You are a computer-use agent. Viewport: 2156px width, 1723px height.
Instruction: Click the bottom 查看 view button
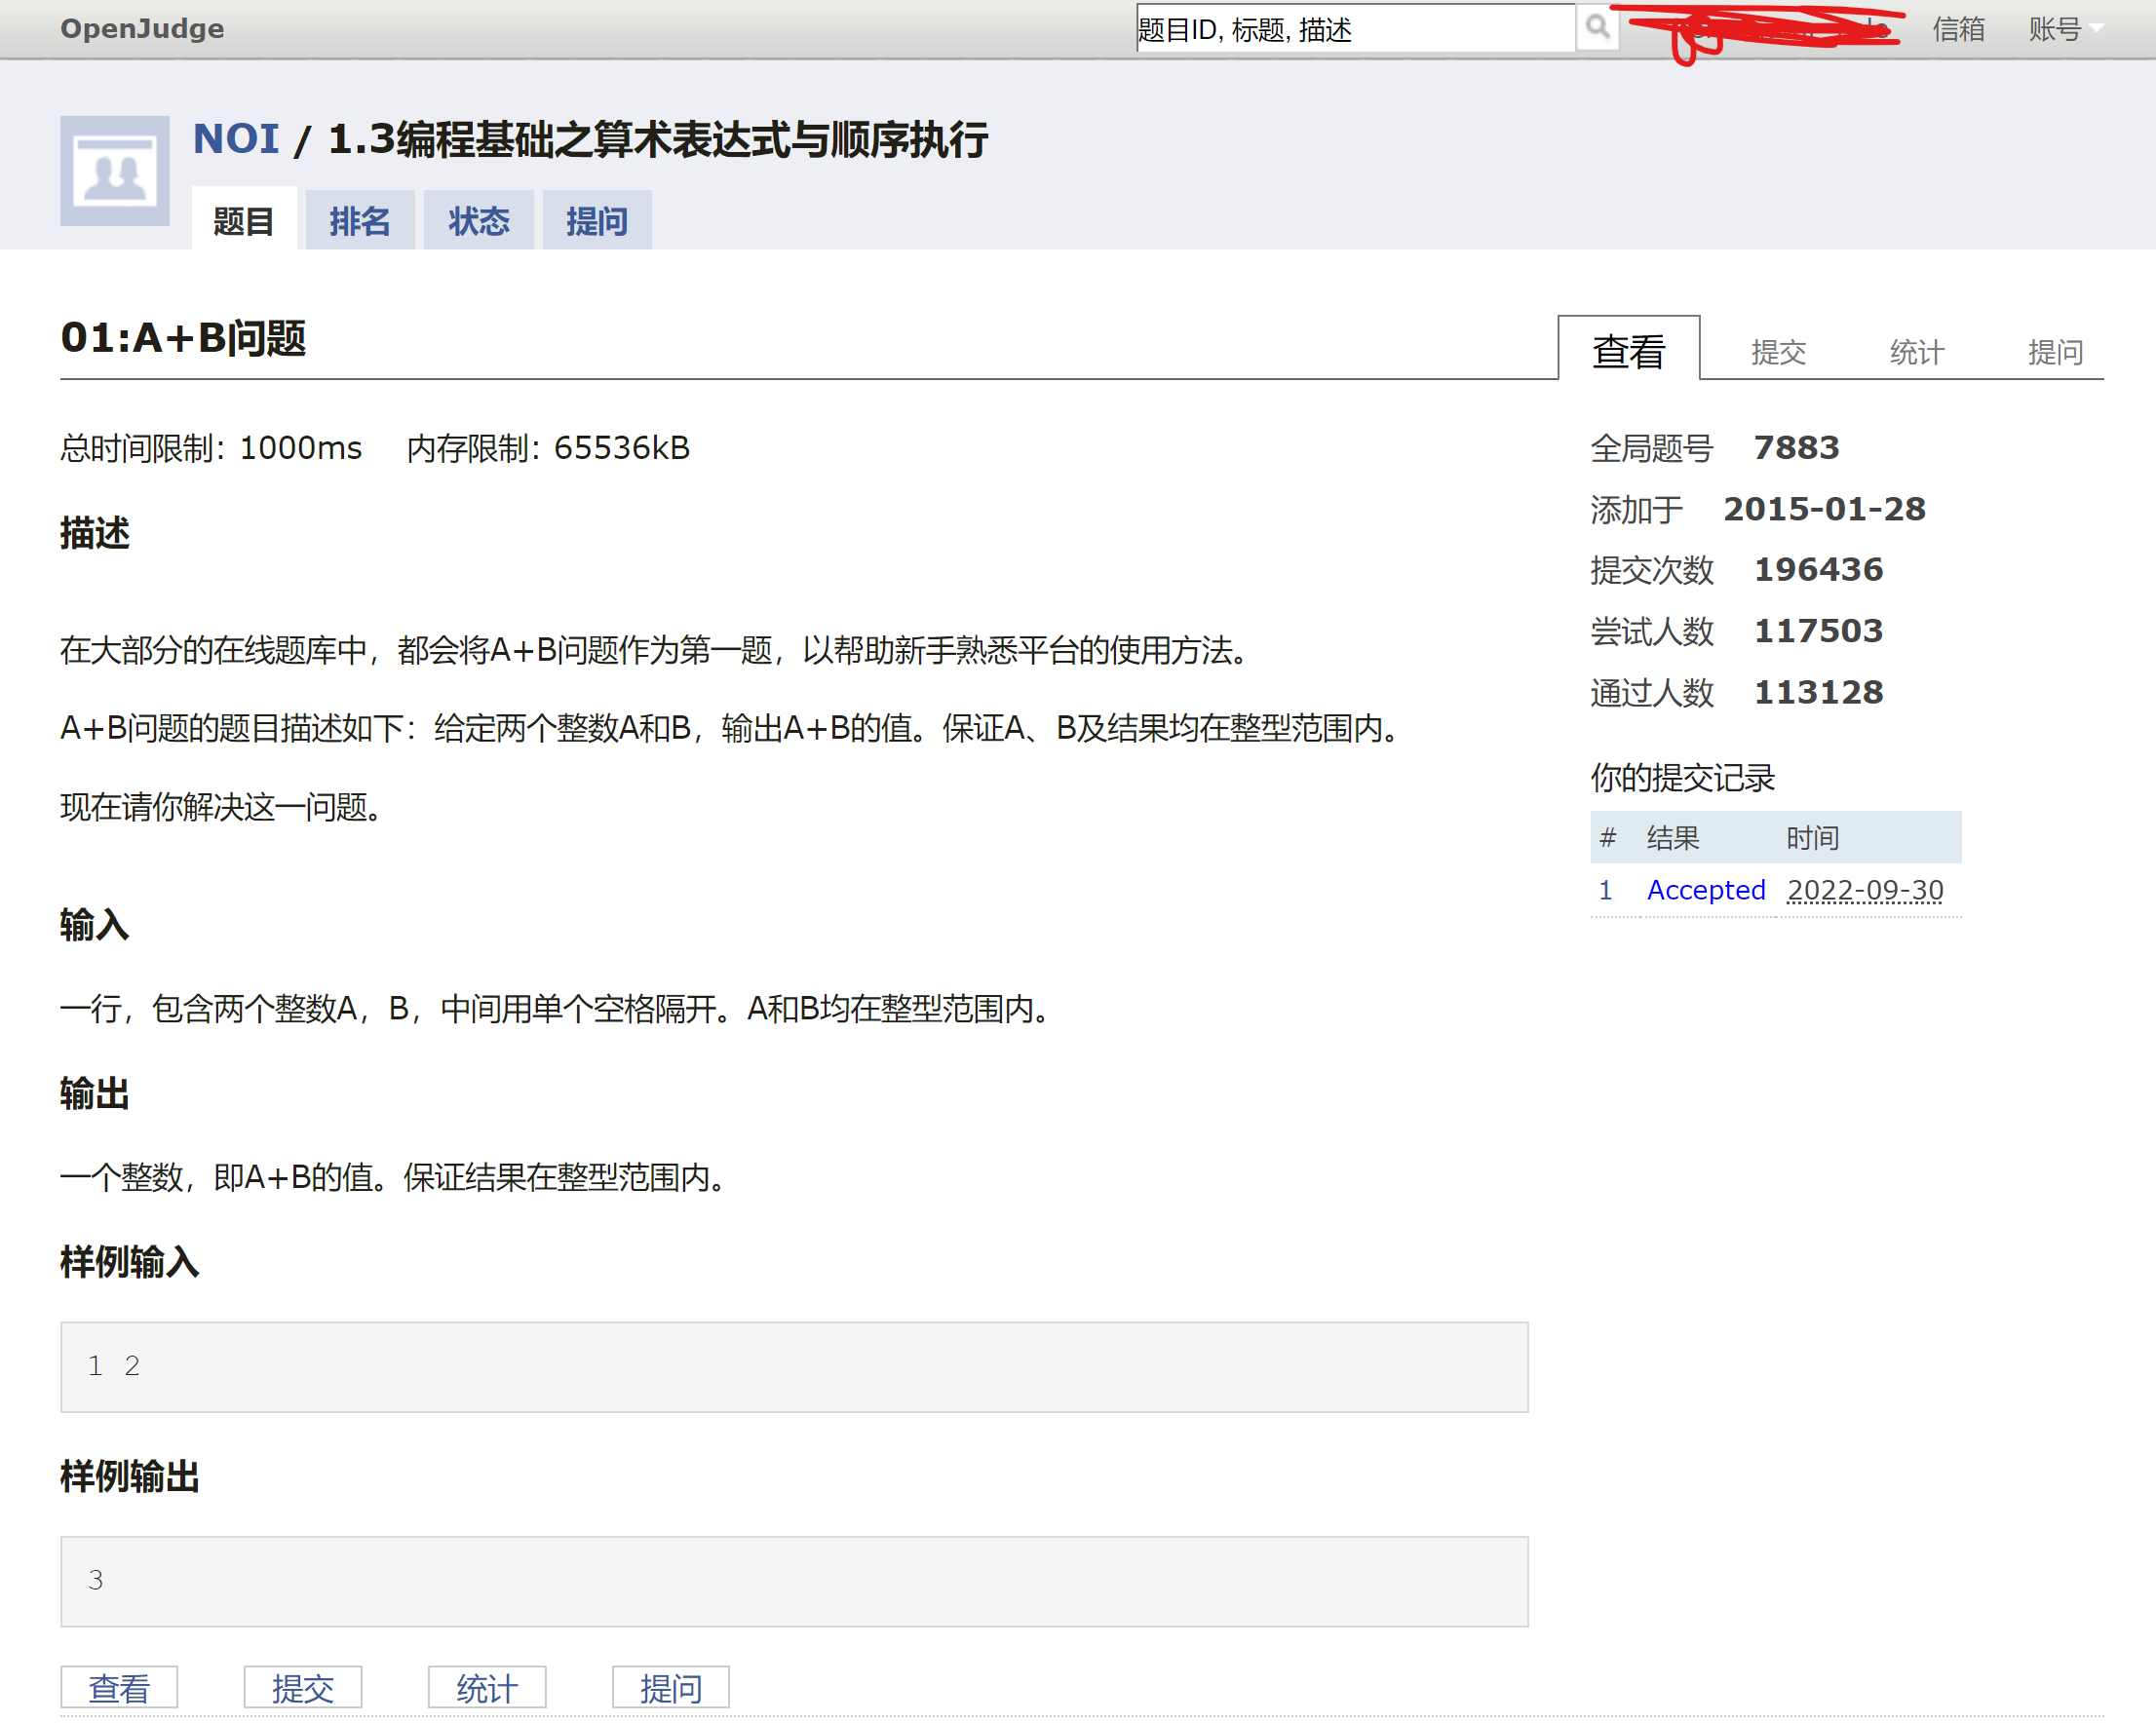[x=119, y=1688]
